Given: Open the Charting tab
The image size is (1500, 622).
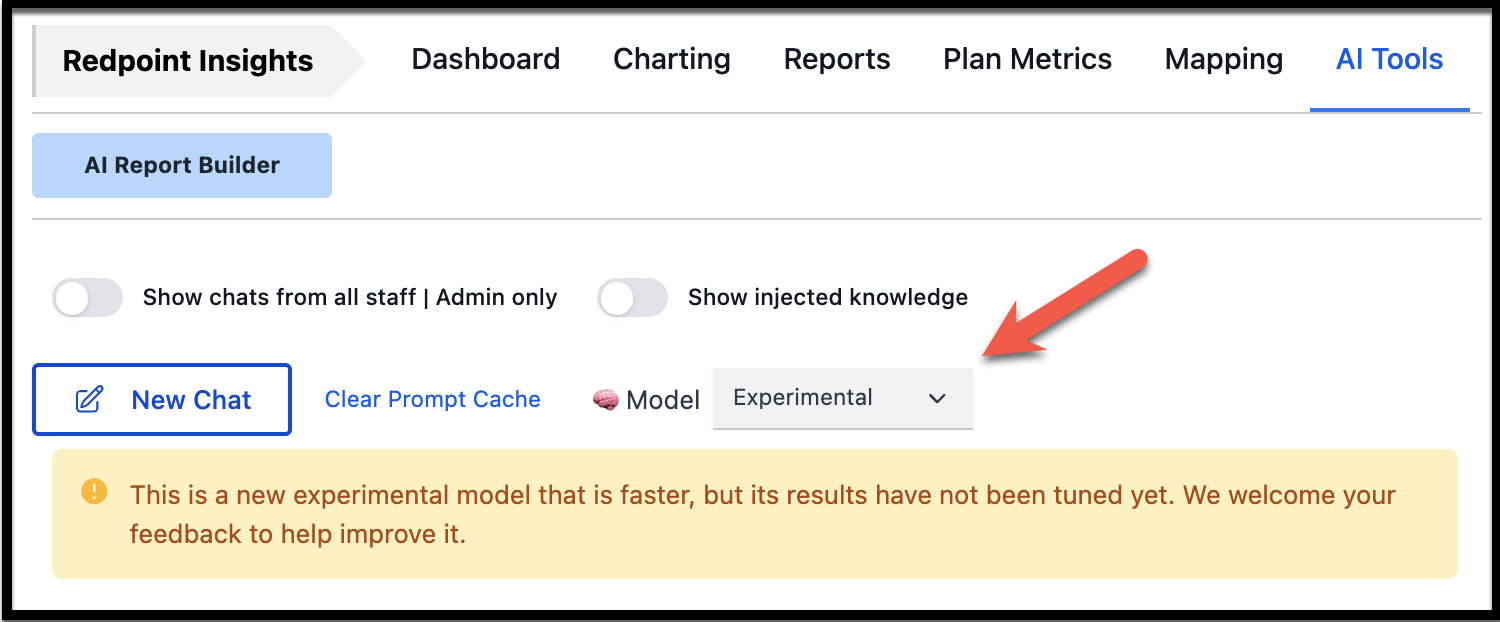Looking at the screenshot, I should (x=671, y=60).
